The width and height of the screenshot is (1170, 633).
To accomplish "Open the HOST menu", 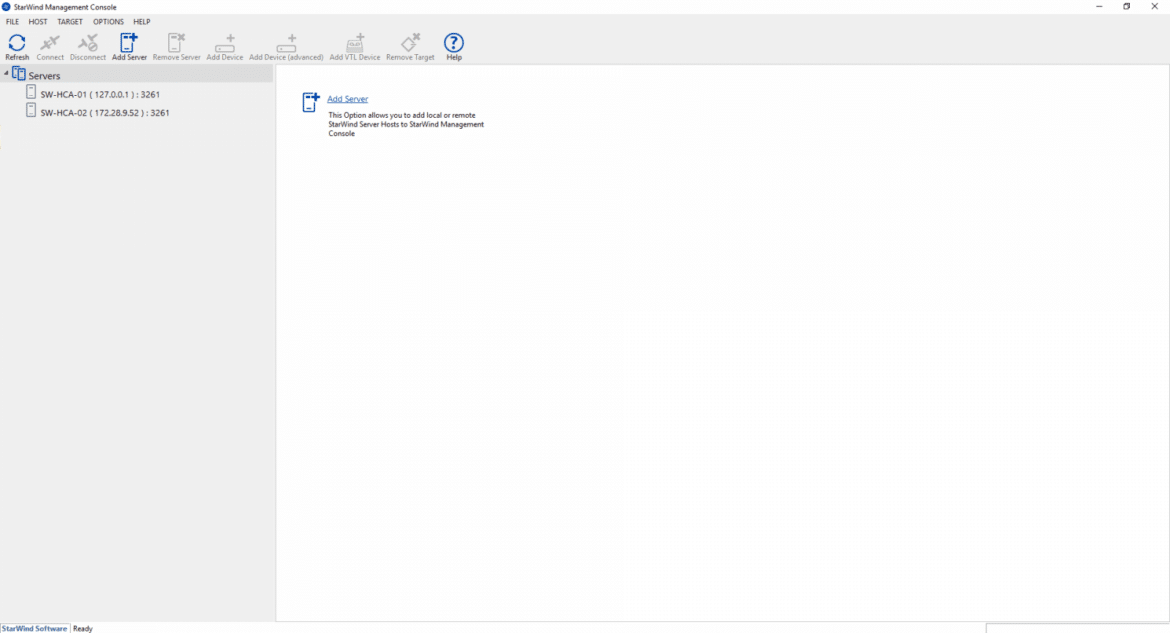I will pyautogui.click(x=38, y=22).
